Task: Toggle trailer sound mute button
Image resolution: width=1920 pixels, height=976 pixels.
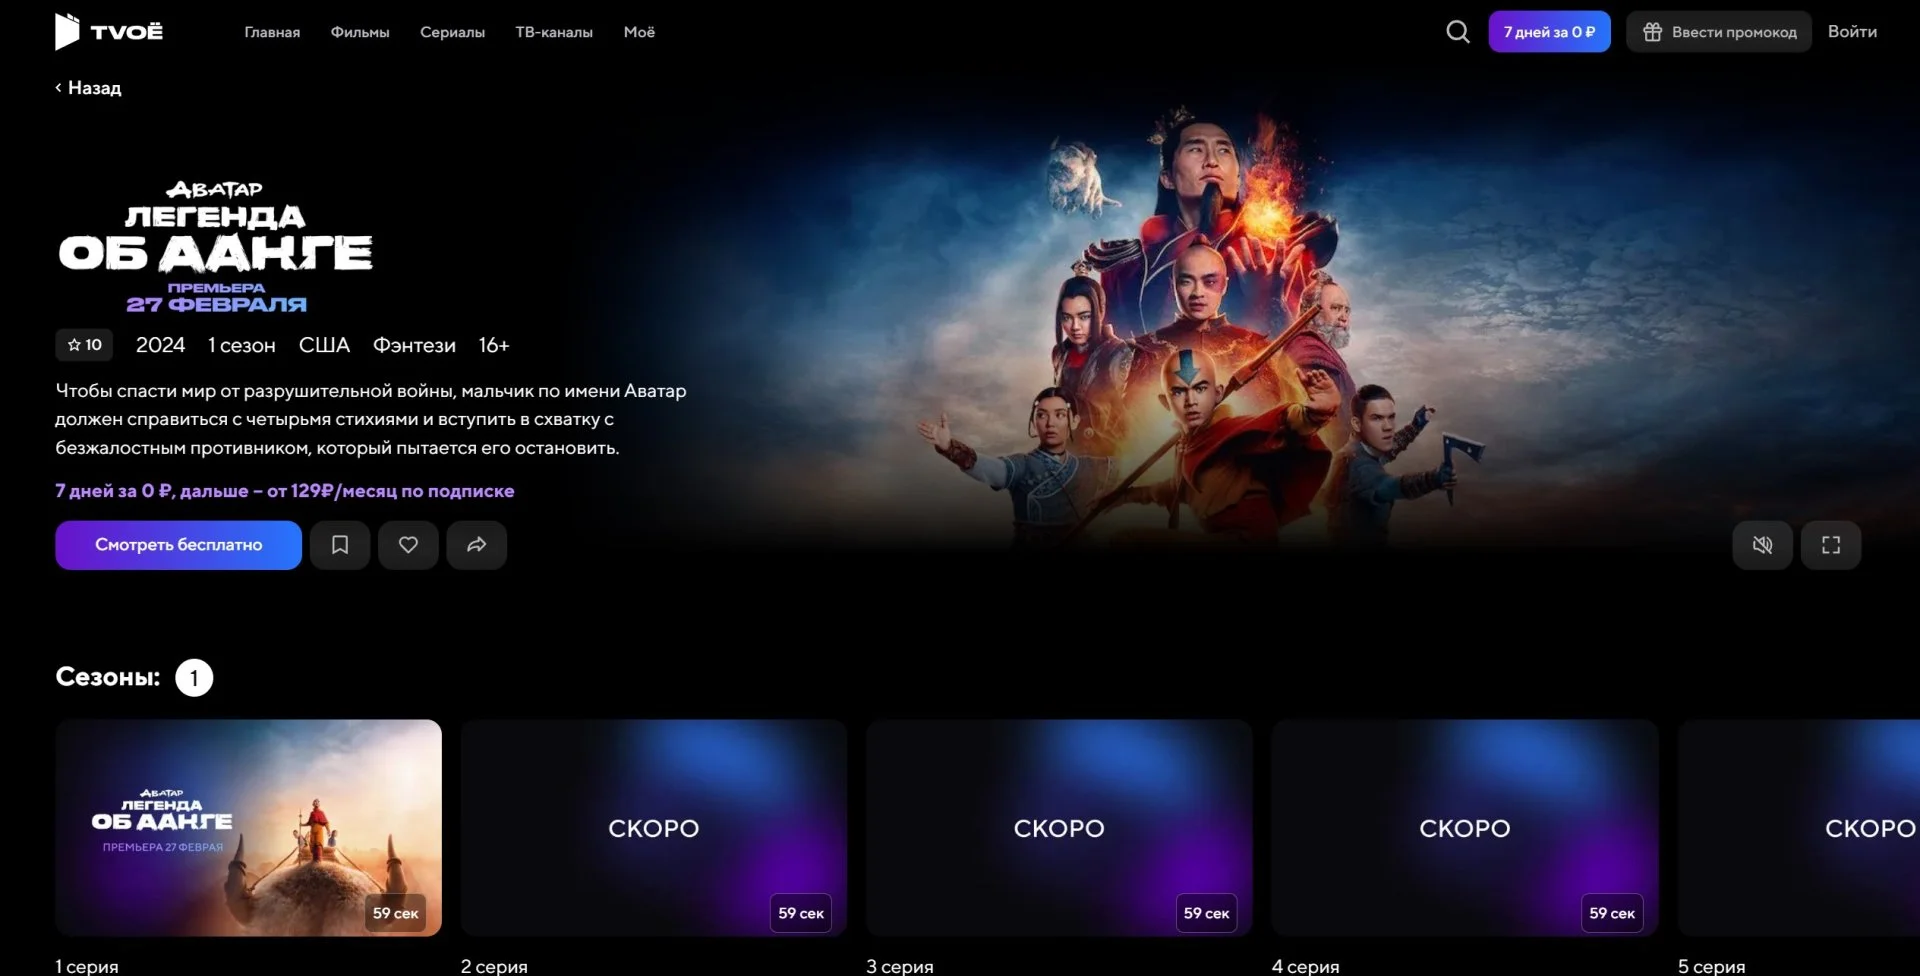Action: point(1763,545)
